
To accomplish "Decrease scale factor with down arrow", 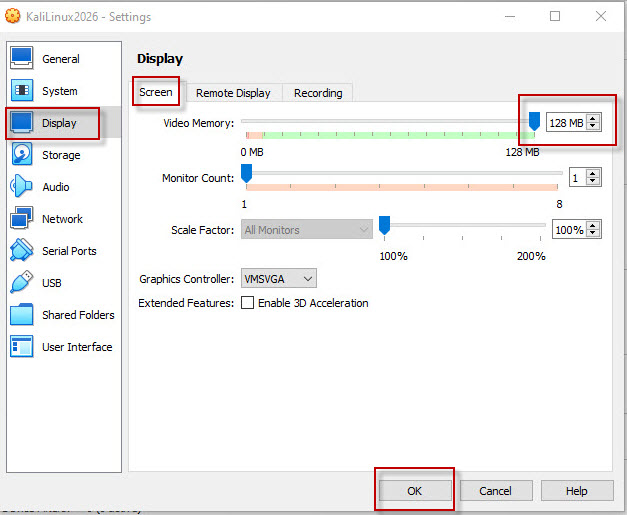I will coord(593,234).
